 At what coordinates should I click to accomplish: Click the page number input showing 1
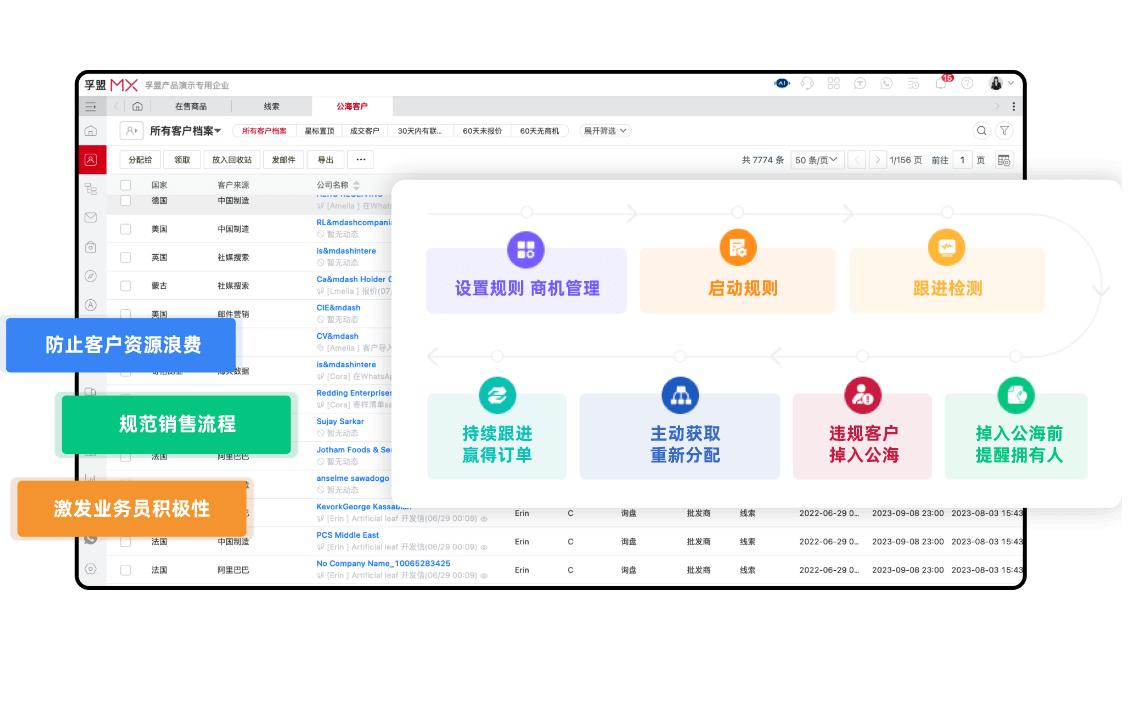coord(963,159)
